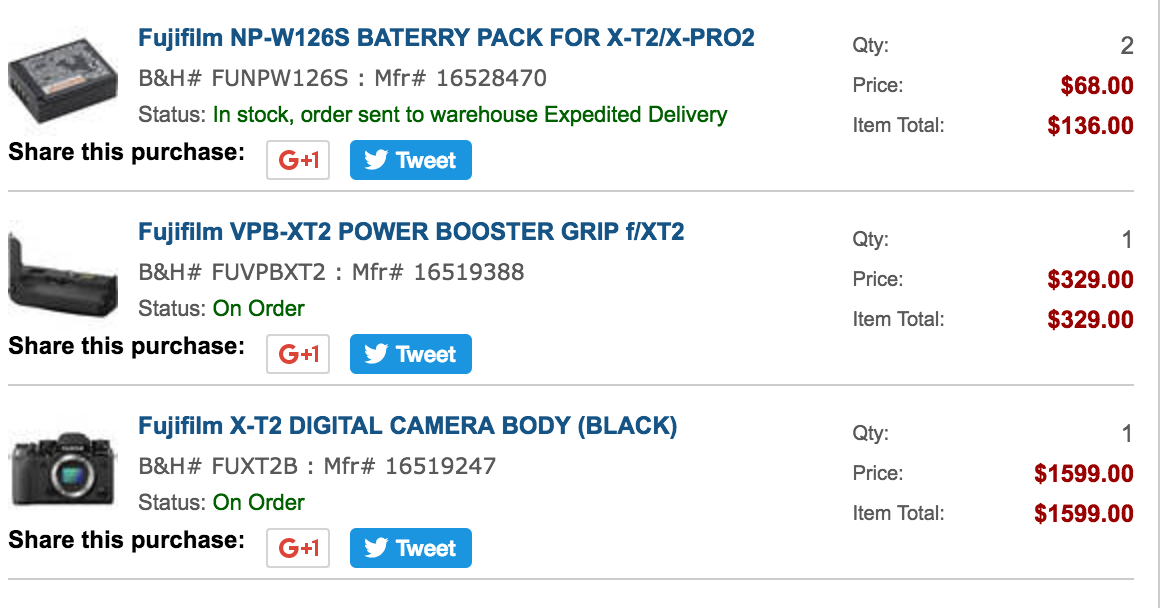
Task: Open Fujifilm NP-W126S battery pack product link
Action: 446,39
